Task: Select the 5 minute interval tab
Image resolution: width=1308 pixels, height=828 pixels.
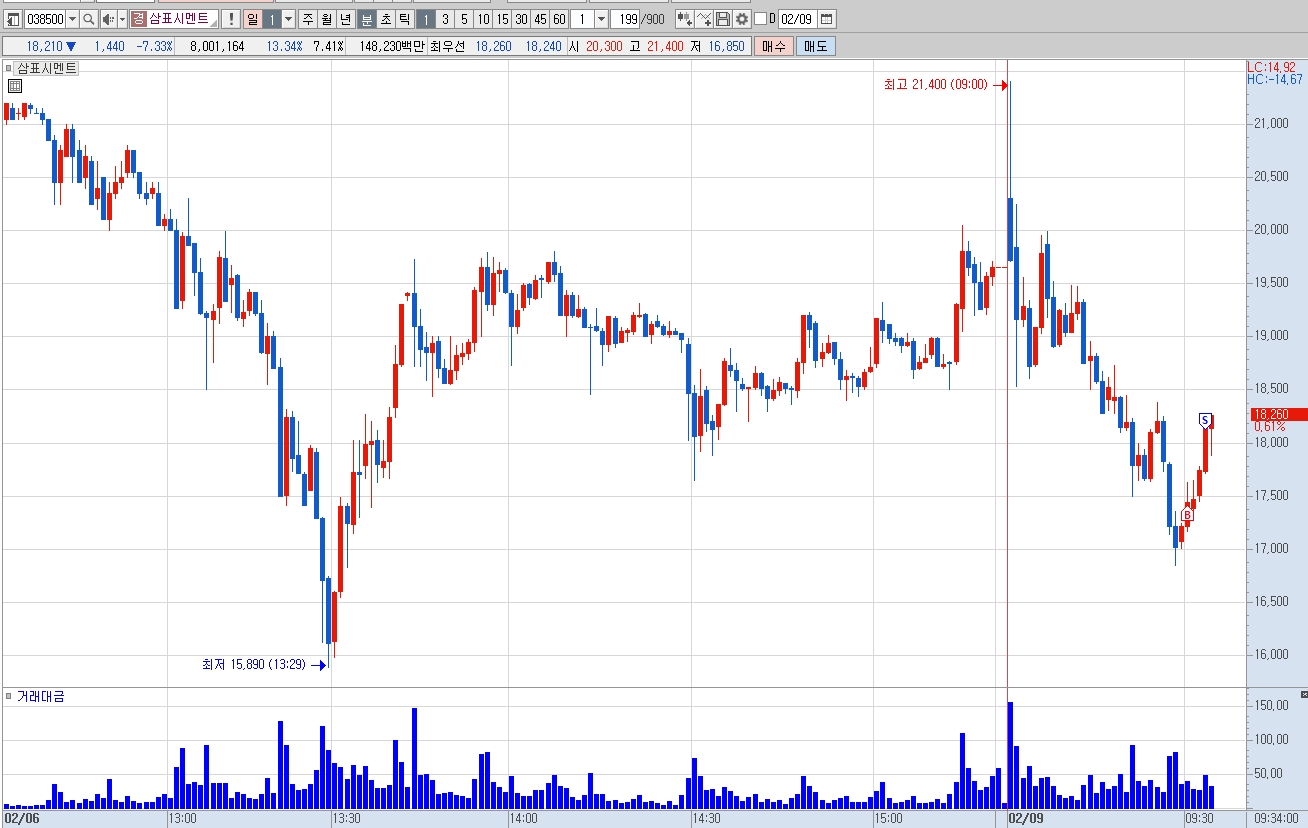Action: click(x=464, y=19)
